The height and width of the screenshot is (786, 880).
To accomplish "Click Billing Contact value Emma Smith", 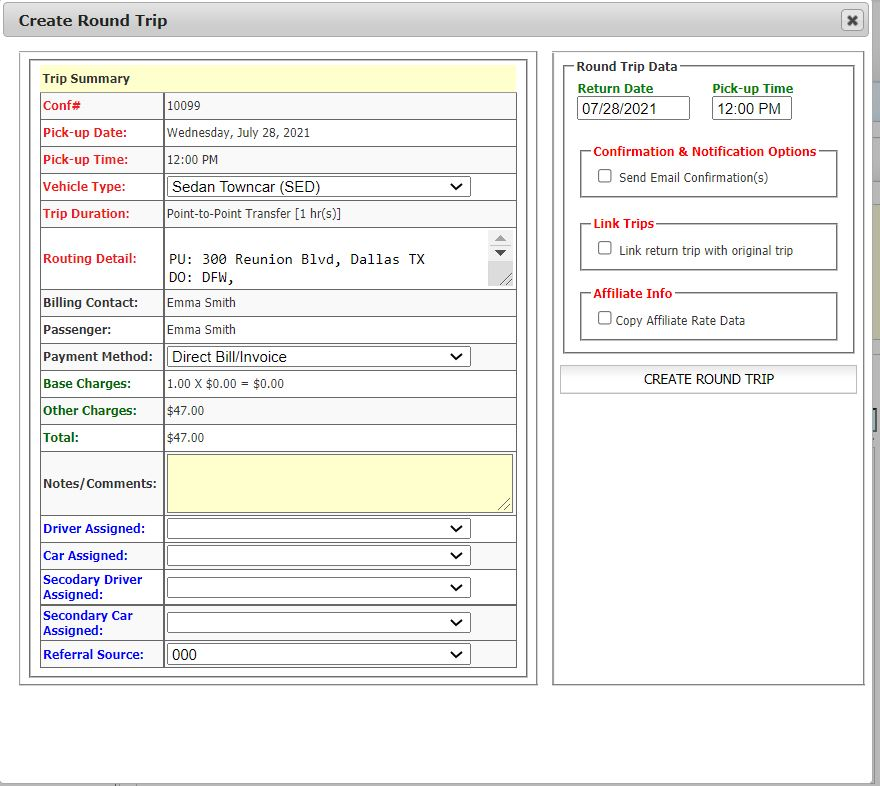I will coord(201,302).
